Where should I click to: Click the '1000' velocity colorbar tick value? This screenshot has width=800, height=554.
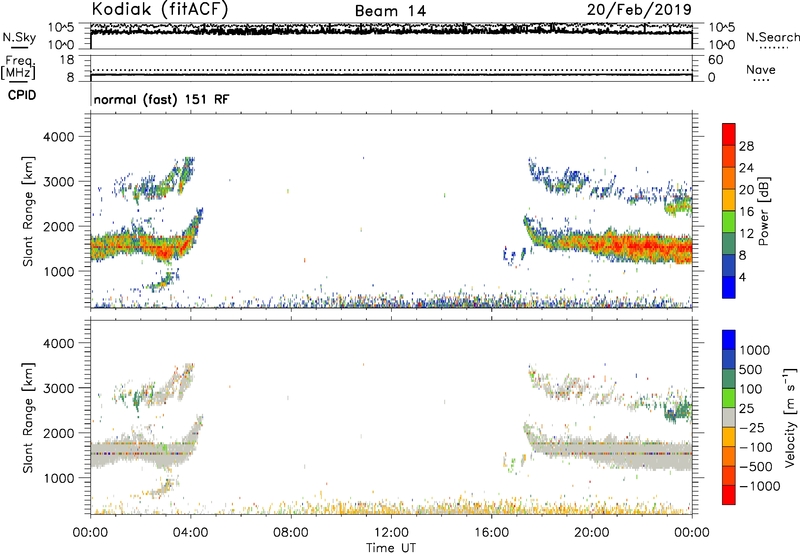755,350
